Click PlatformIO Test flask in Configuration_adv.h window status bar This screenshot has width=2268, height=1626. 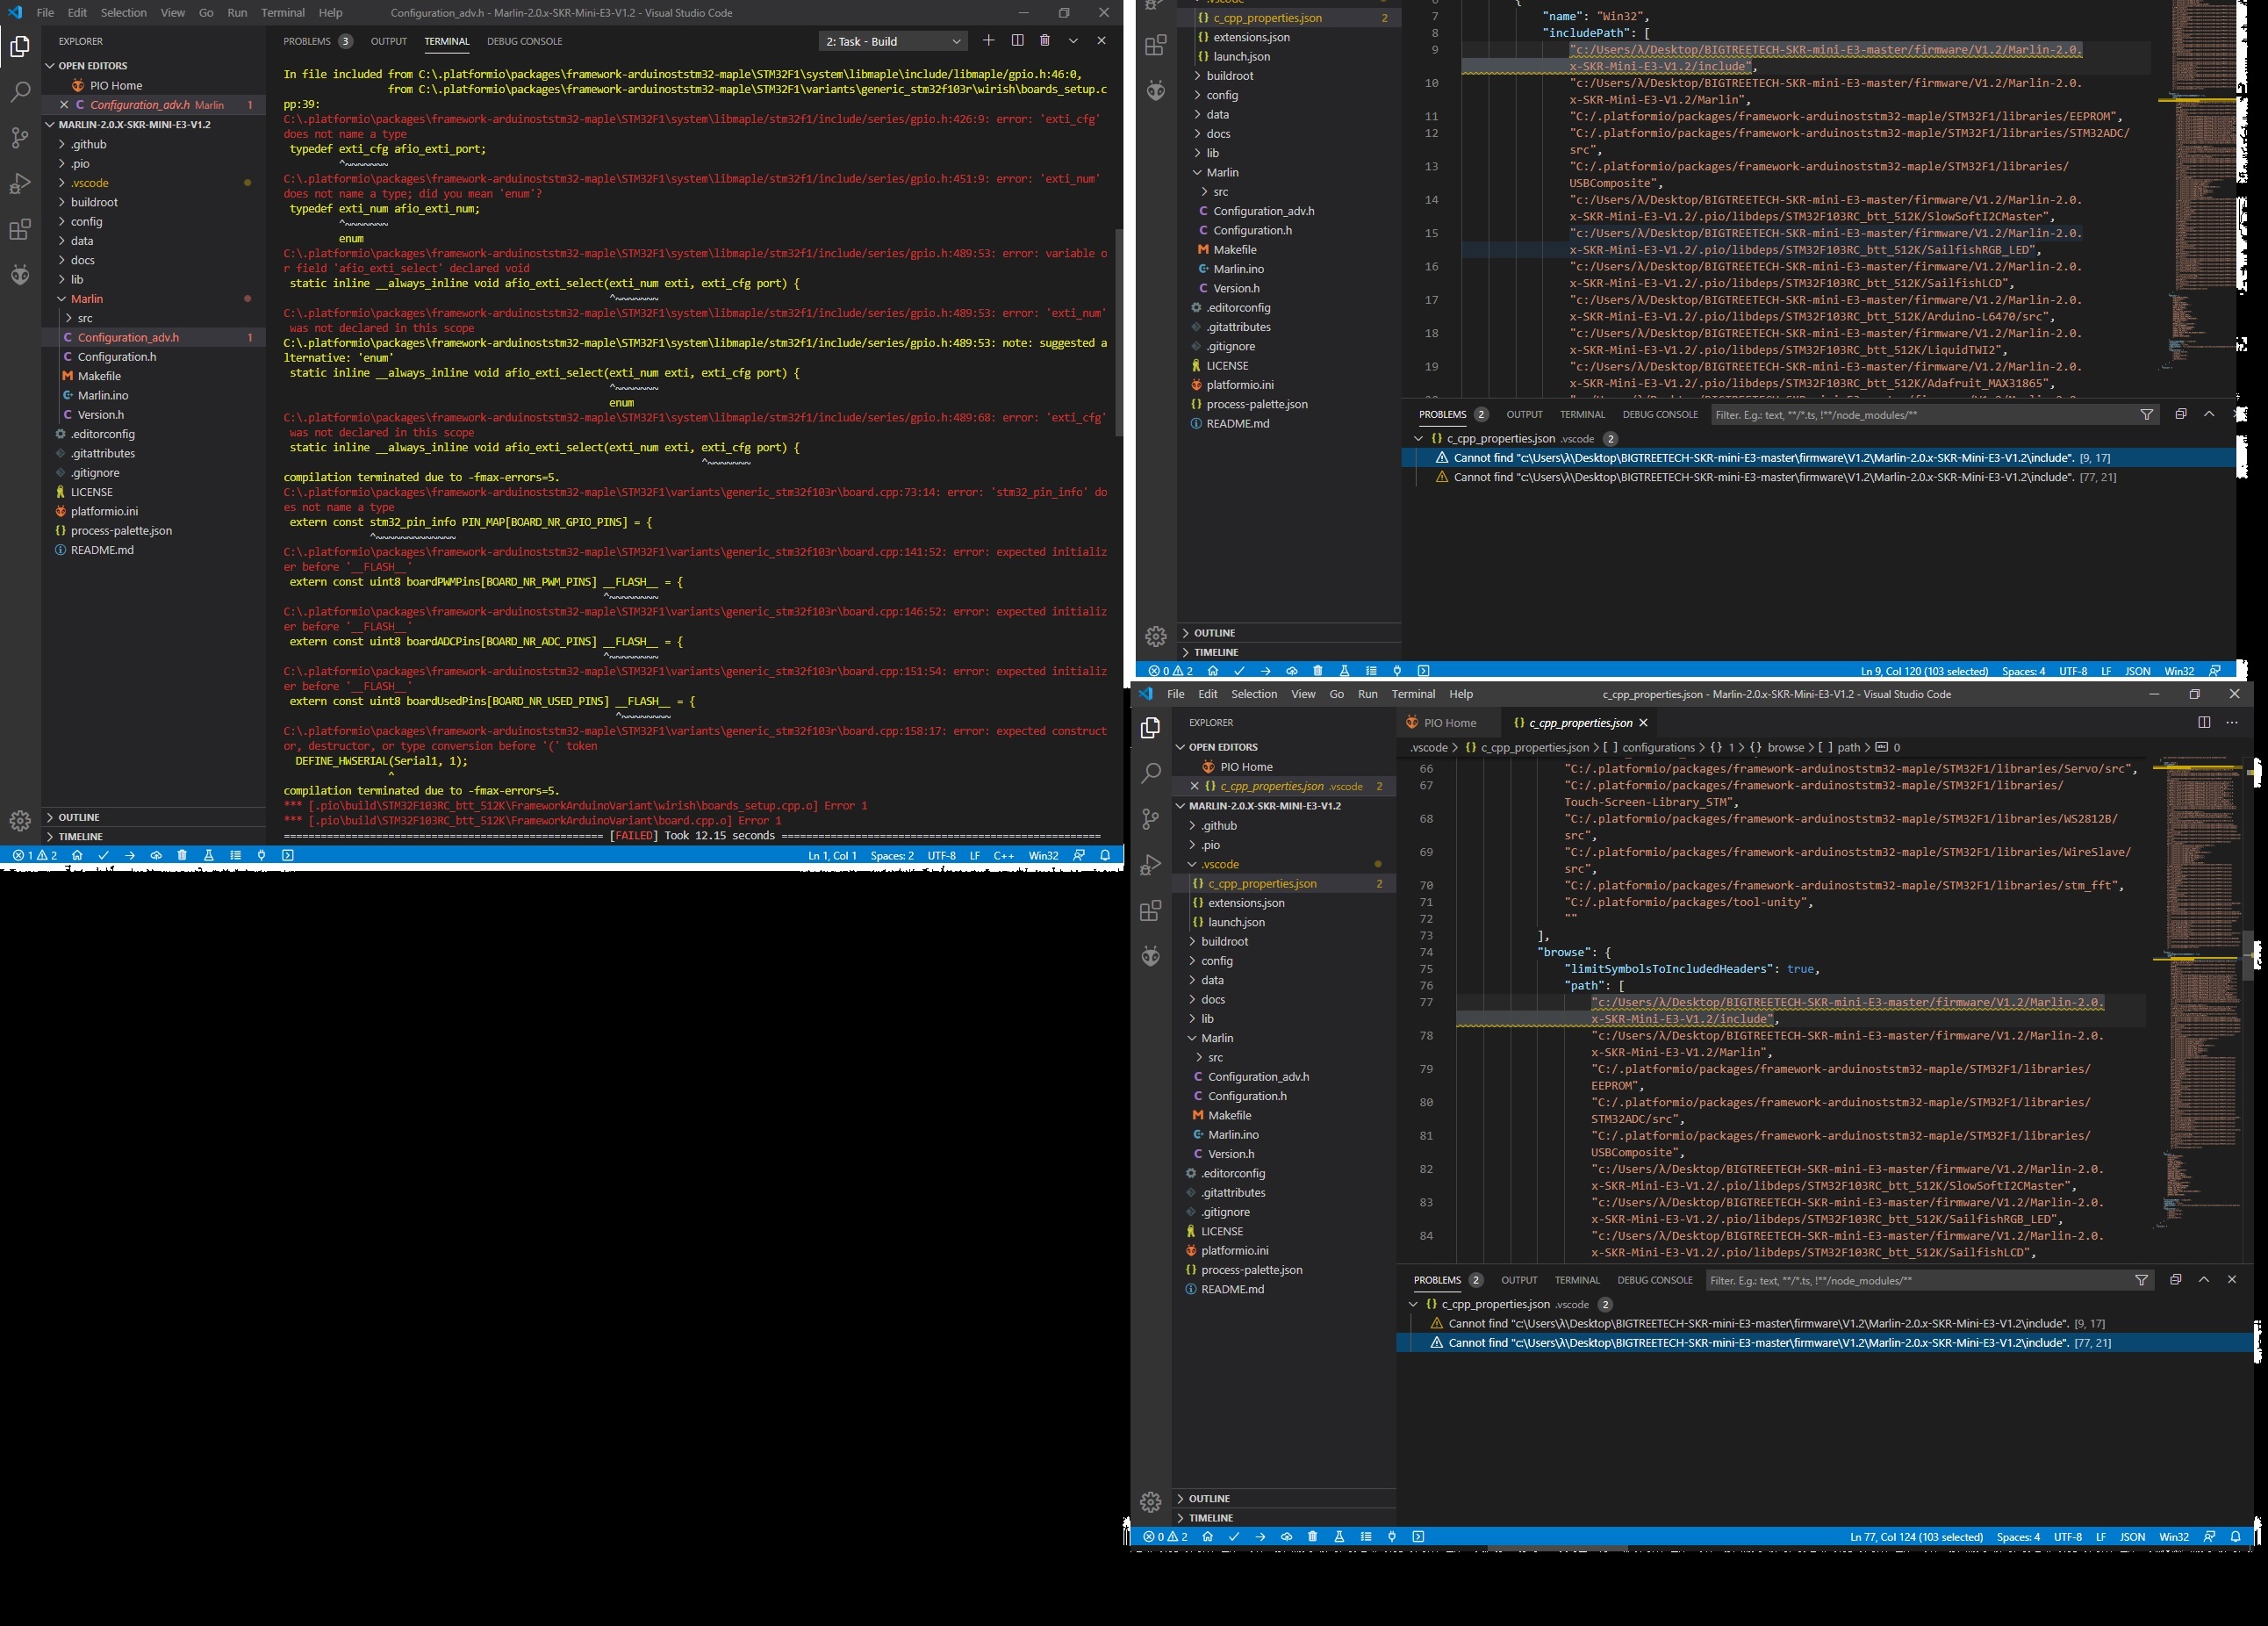(x=209, y=855)
